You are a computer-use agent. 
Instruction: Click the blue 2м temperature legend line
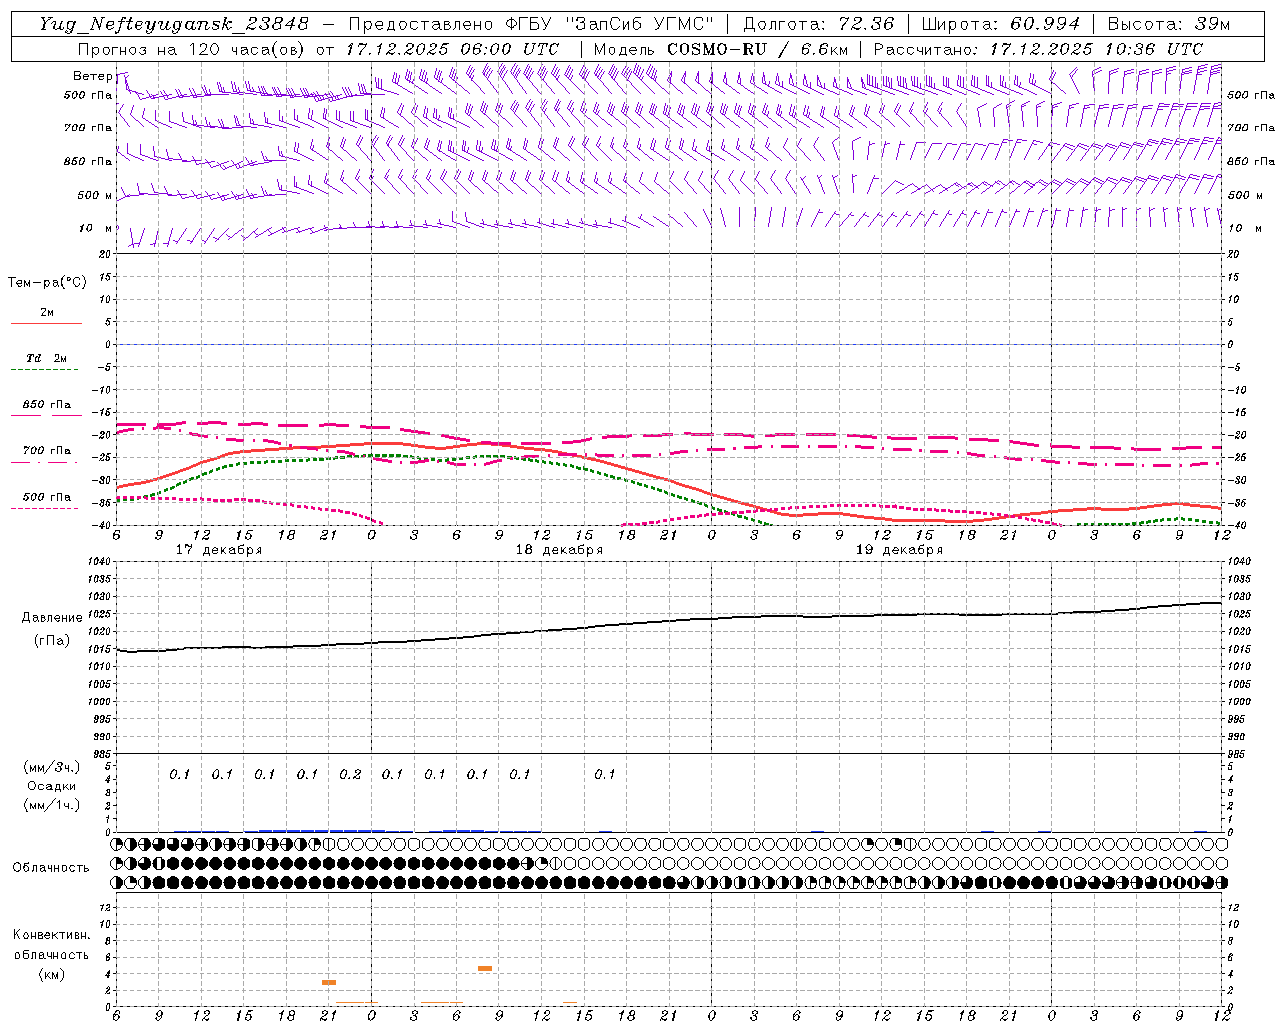click(46, 322)
